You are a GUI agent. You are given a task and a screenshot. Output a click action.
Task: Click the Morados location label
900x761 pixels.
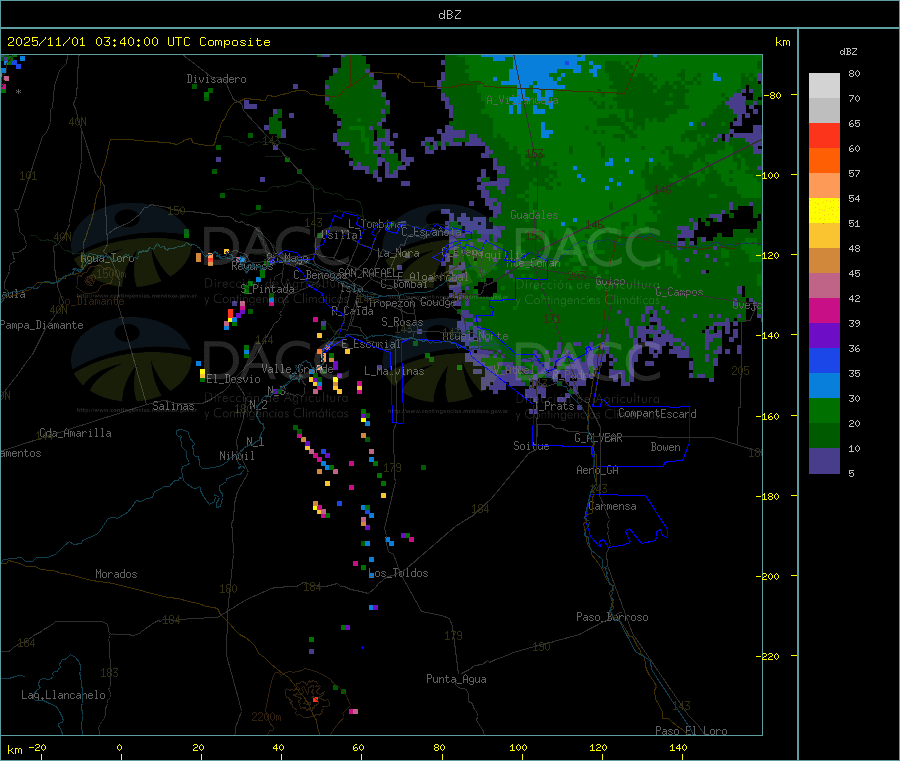coord(116,574)
